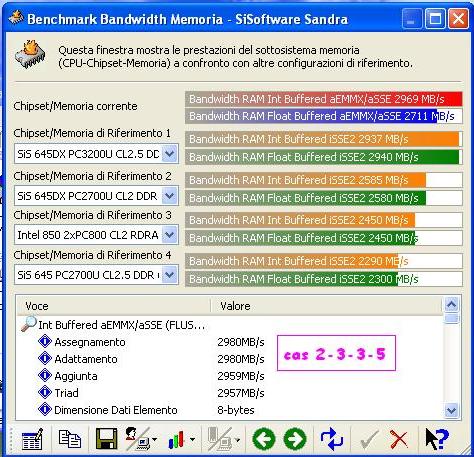This screenshot has height=457, width=474.
Task: Click the blue Float Buffered 2711 MB/s bar
Action: pos(324,116)
